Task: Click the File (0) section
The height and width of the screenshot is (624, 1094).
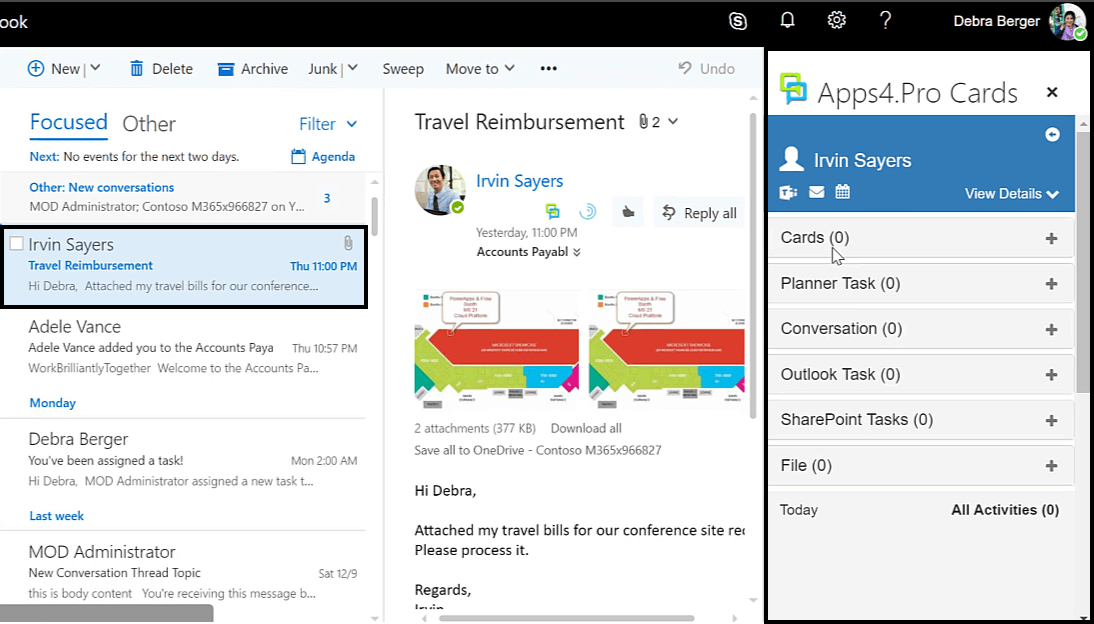Action: [921, 465]
